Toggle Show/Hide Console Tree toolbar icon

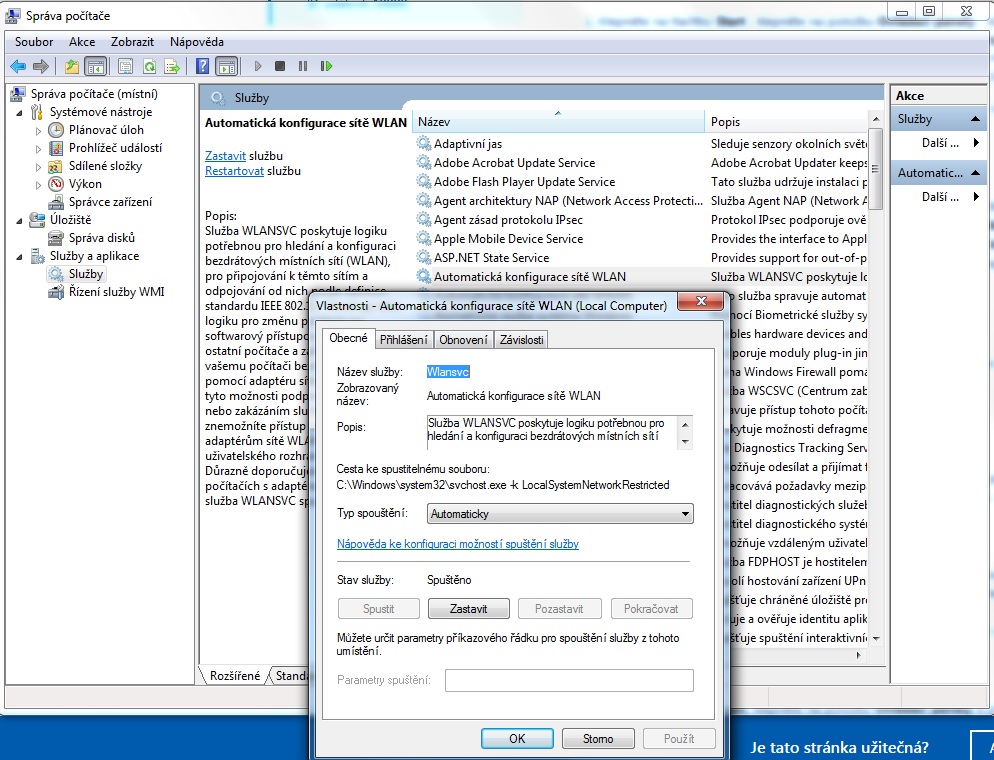pos(96,66)
